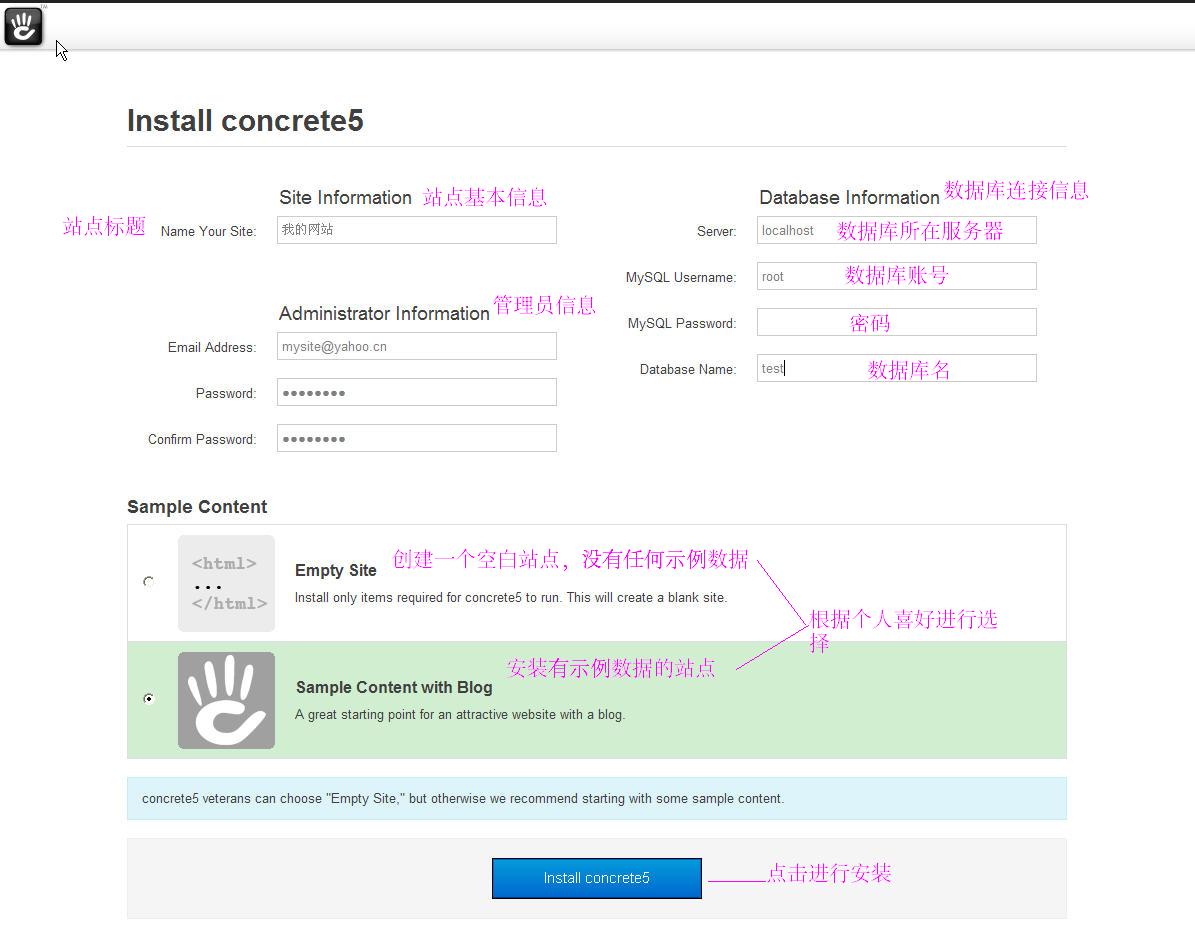Click the Confirm Password field

pyautogui.click(x=417, y=438)
